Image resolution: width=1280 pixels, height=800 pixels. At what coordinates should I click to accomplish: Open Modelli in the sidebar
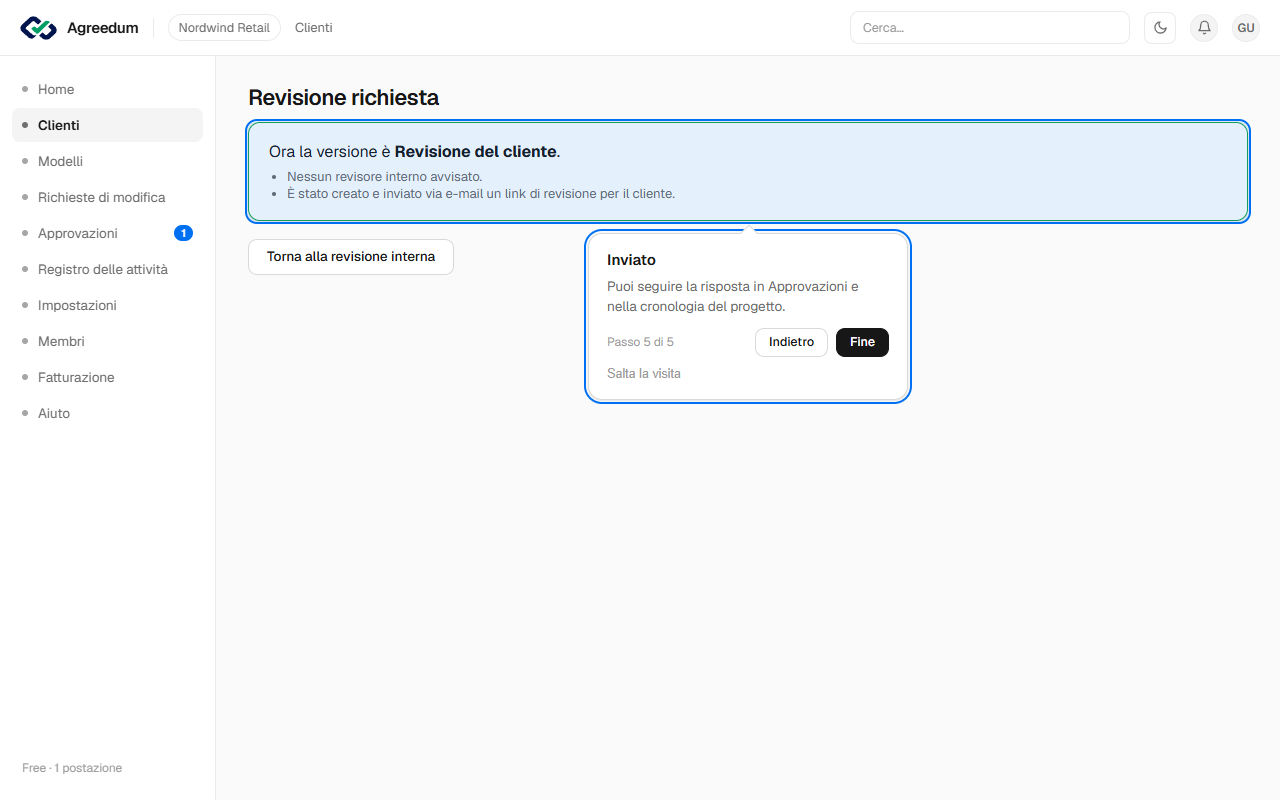(107, 161)
